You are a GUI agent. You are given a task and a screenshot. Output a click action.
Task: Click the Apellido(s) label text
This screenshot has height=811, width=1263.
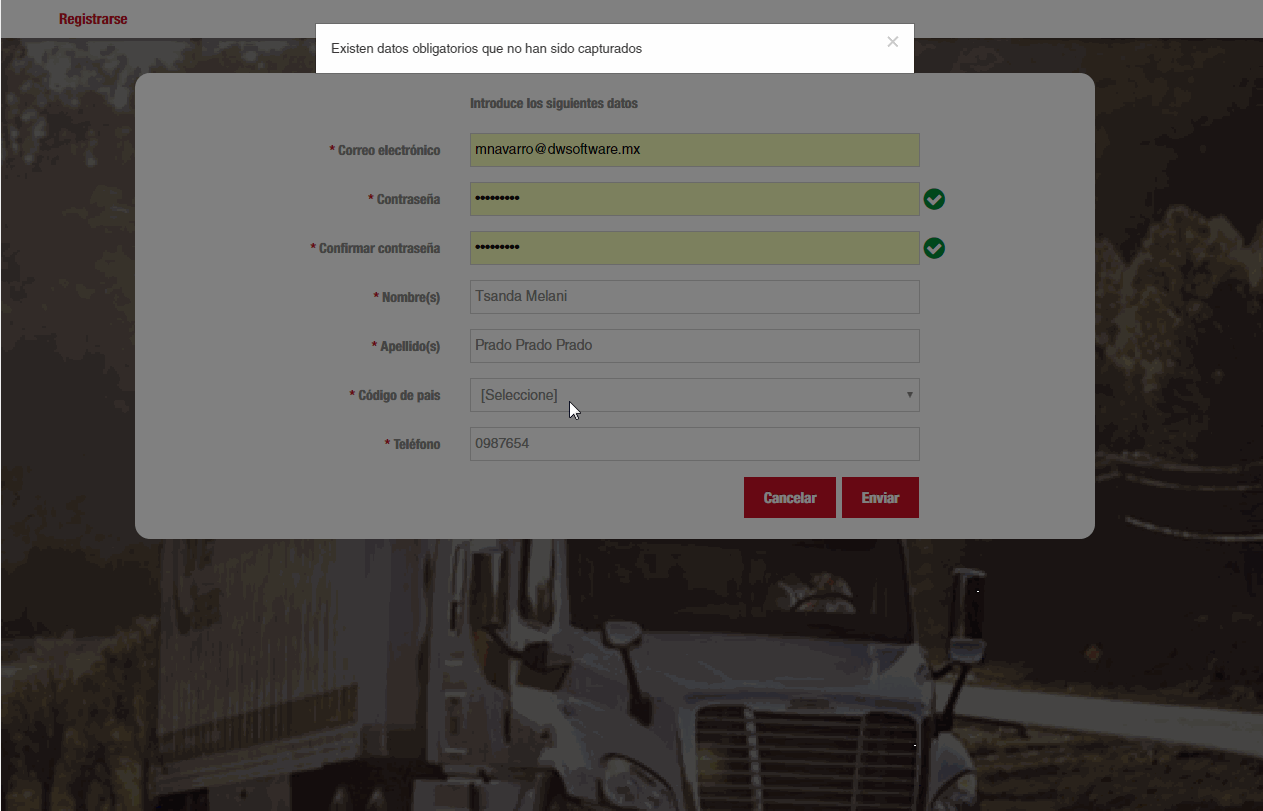tap(409, 346)
